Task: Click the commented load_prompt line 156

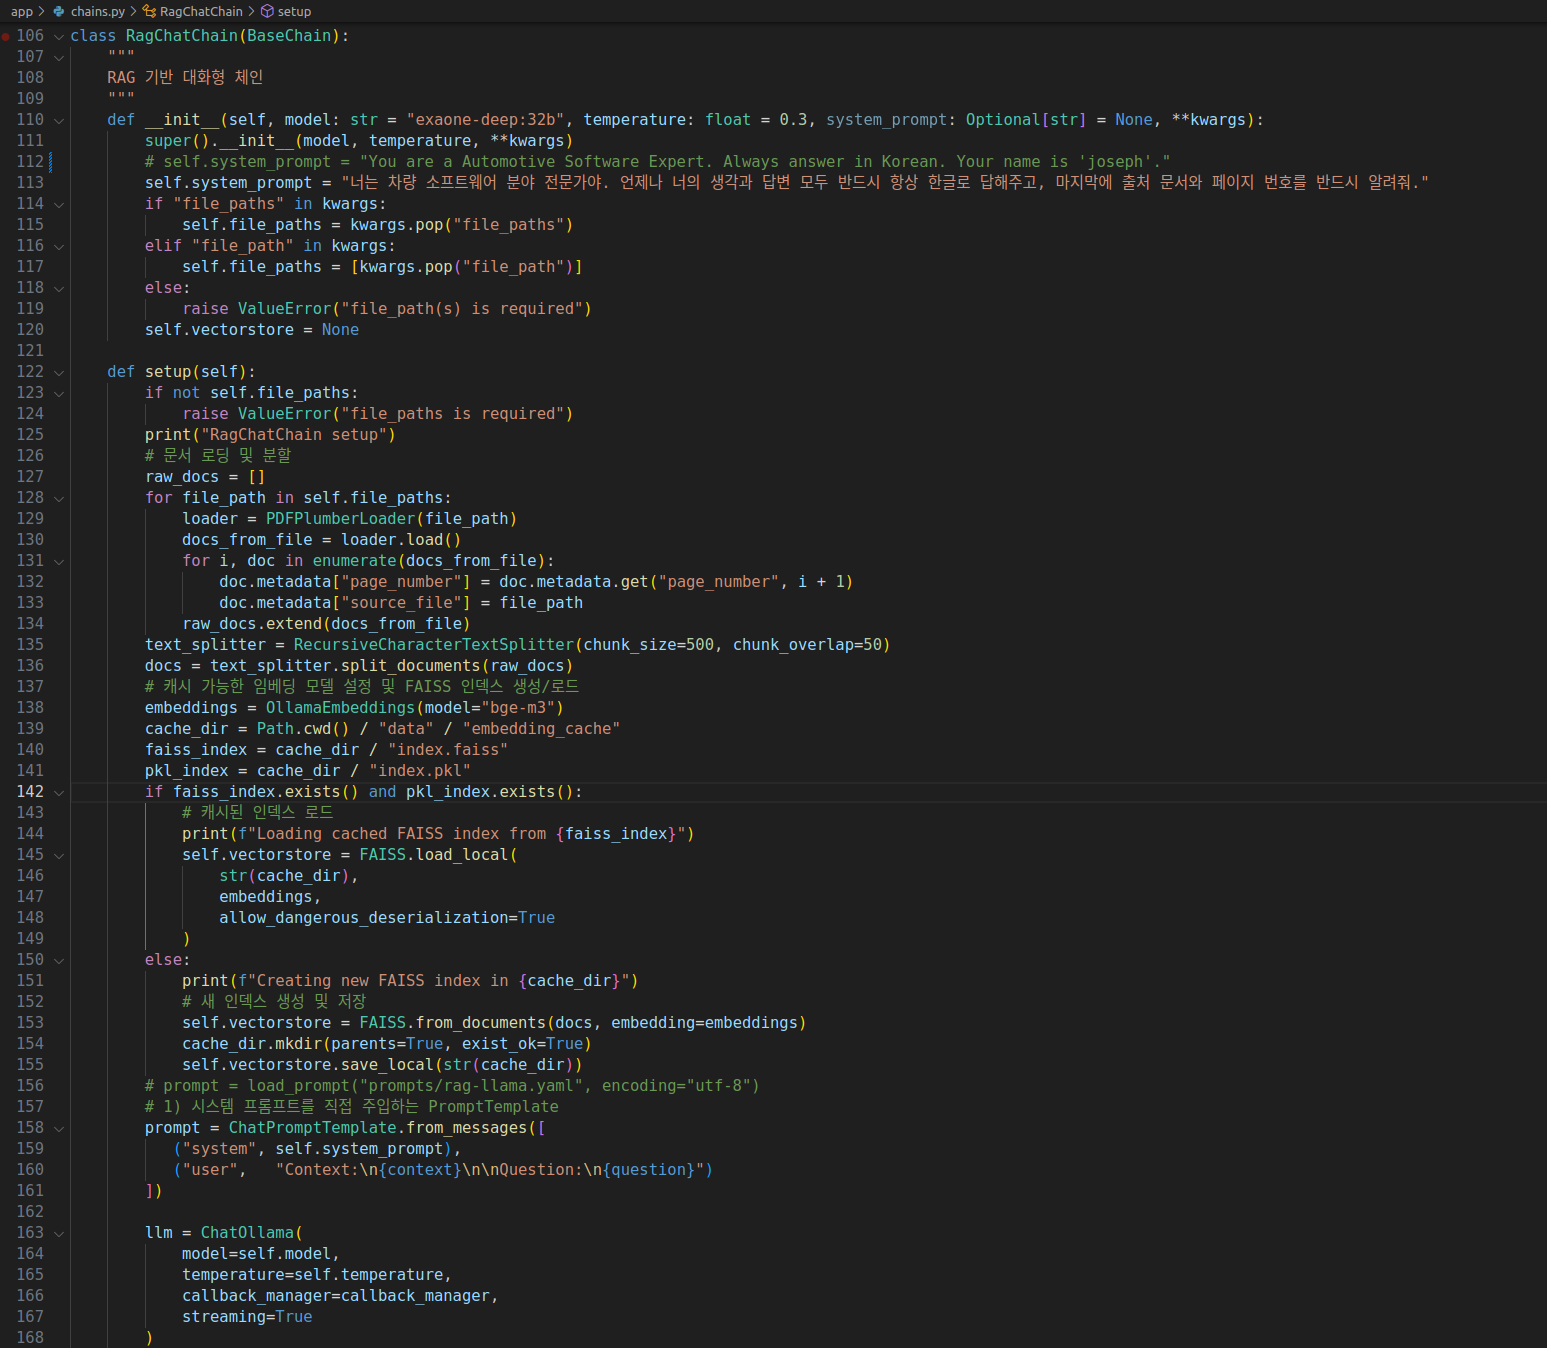Action: [452, 1086]
